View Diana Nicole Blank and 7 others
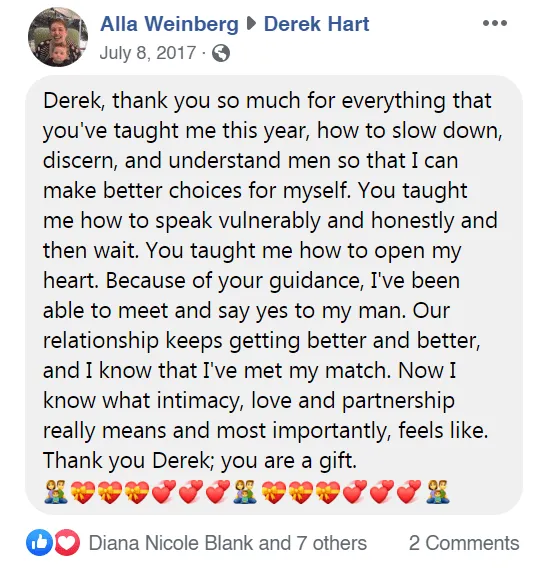This screenshot has width=534, height=569. coord(228,543)
